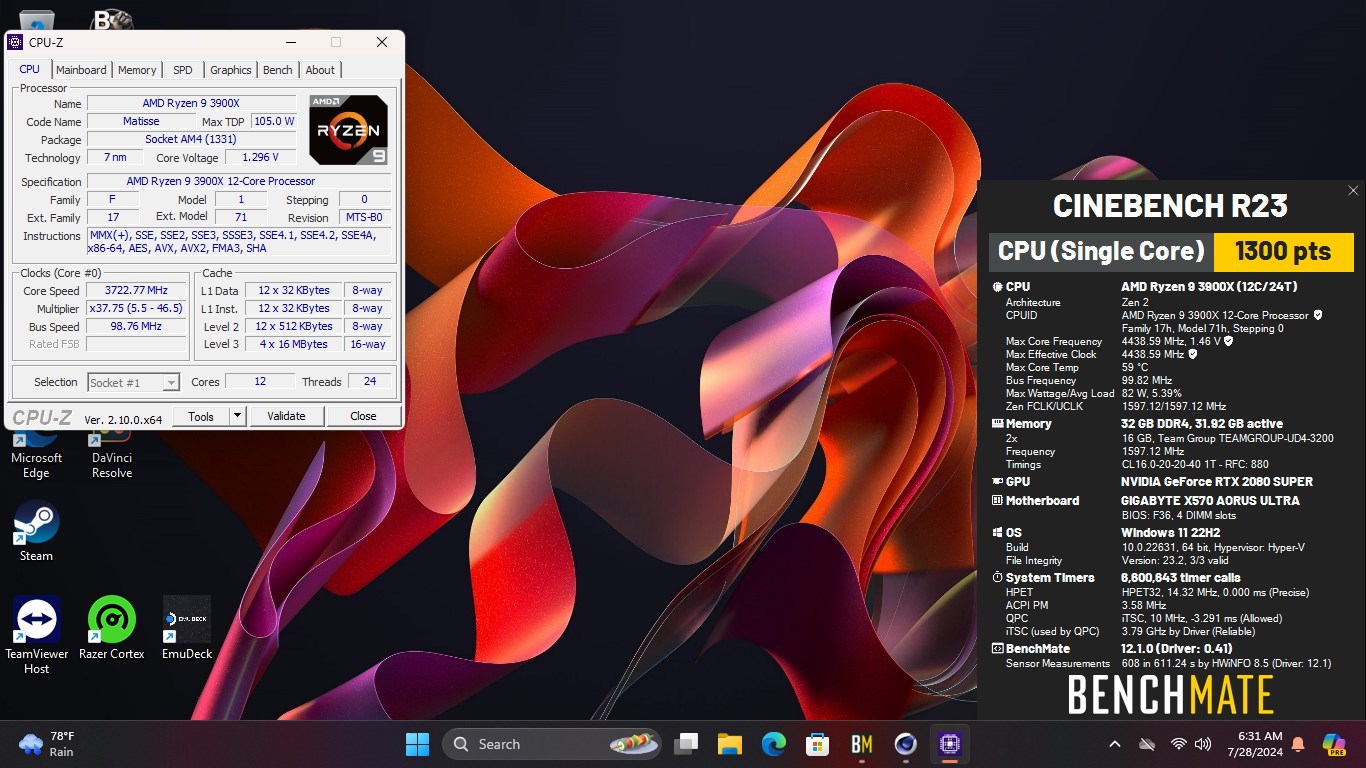Open Wi-Fi network settings tray icon
The height and width of the screenshot is (768, 1366).
point(1179,744)
